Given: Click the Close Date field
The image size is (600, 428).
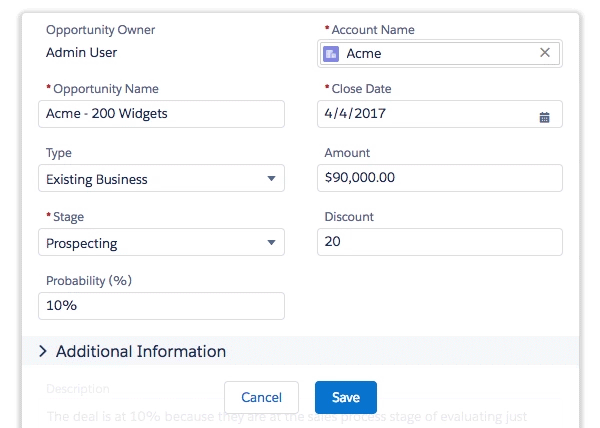Looking at the screenshot, I should click(x=440, y=114).
